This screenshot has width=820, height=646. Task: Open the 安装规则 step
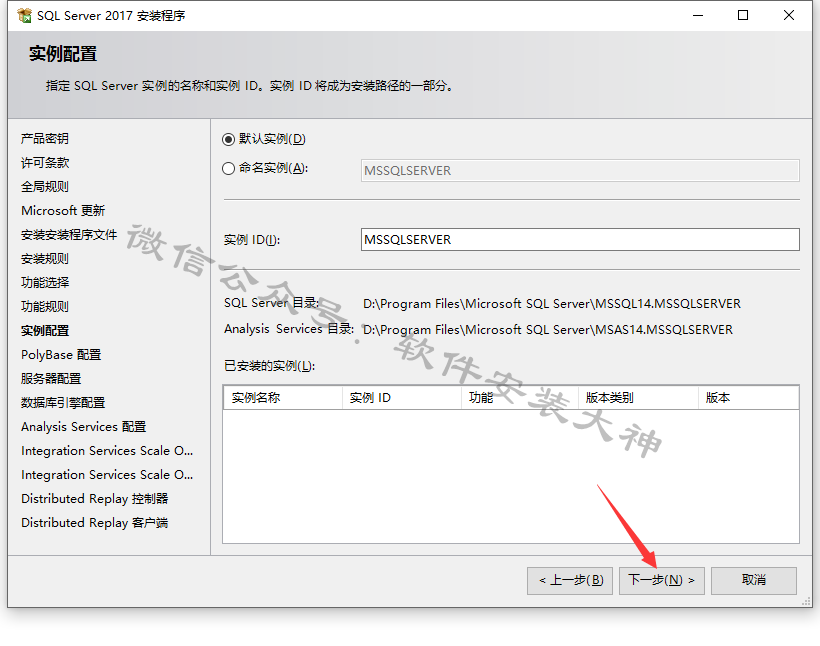point(45,259)
